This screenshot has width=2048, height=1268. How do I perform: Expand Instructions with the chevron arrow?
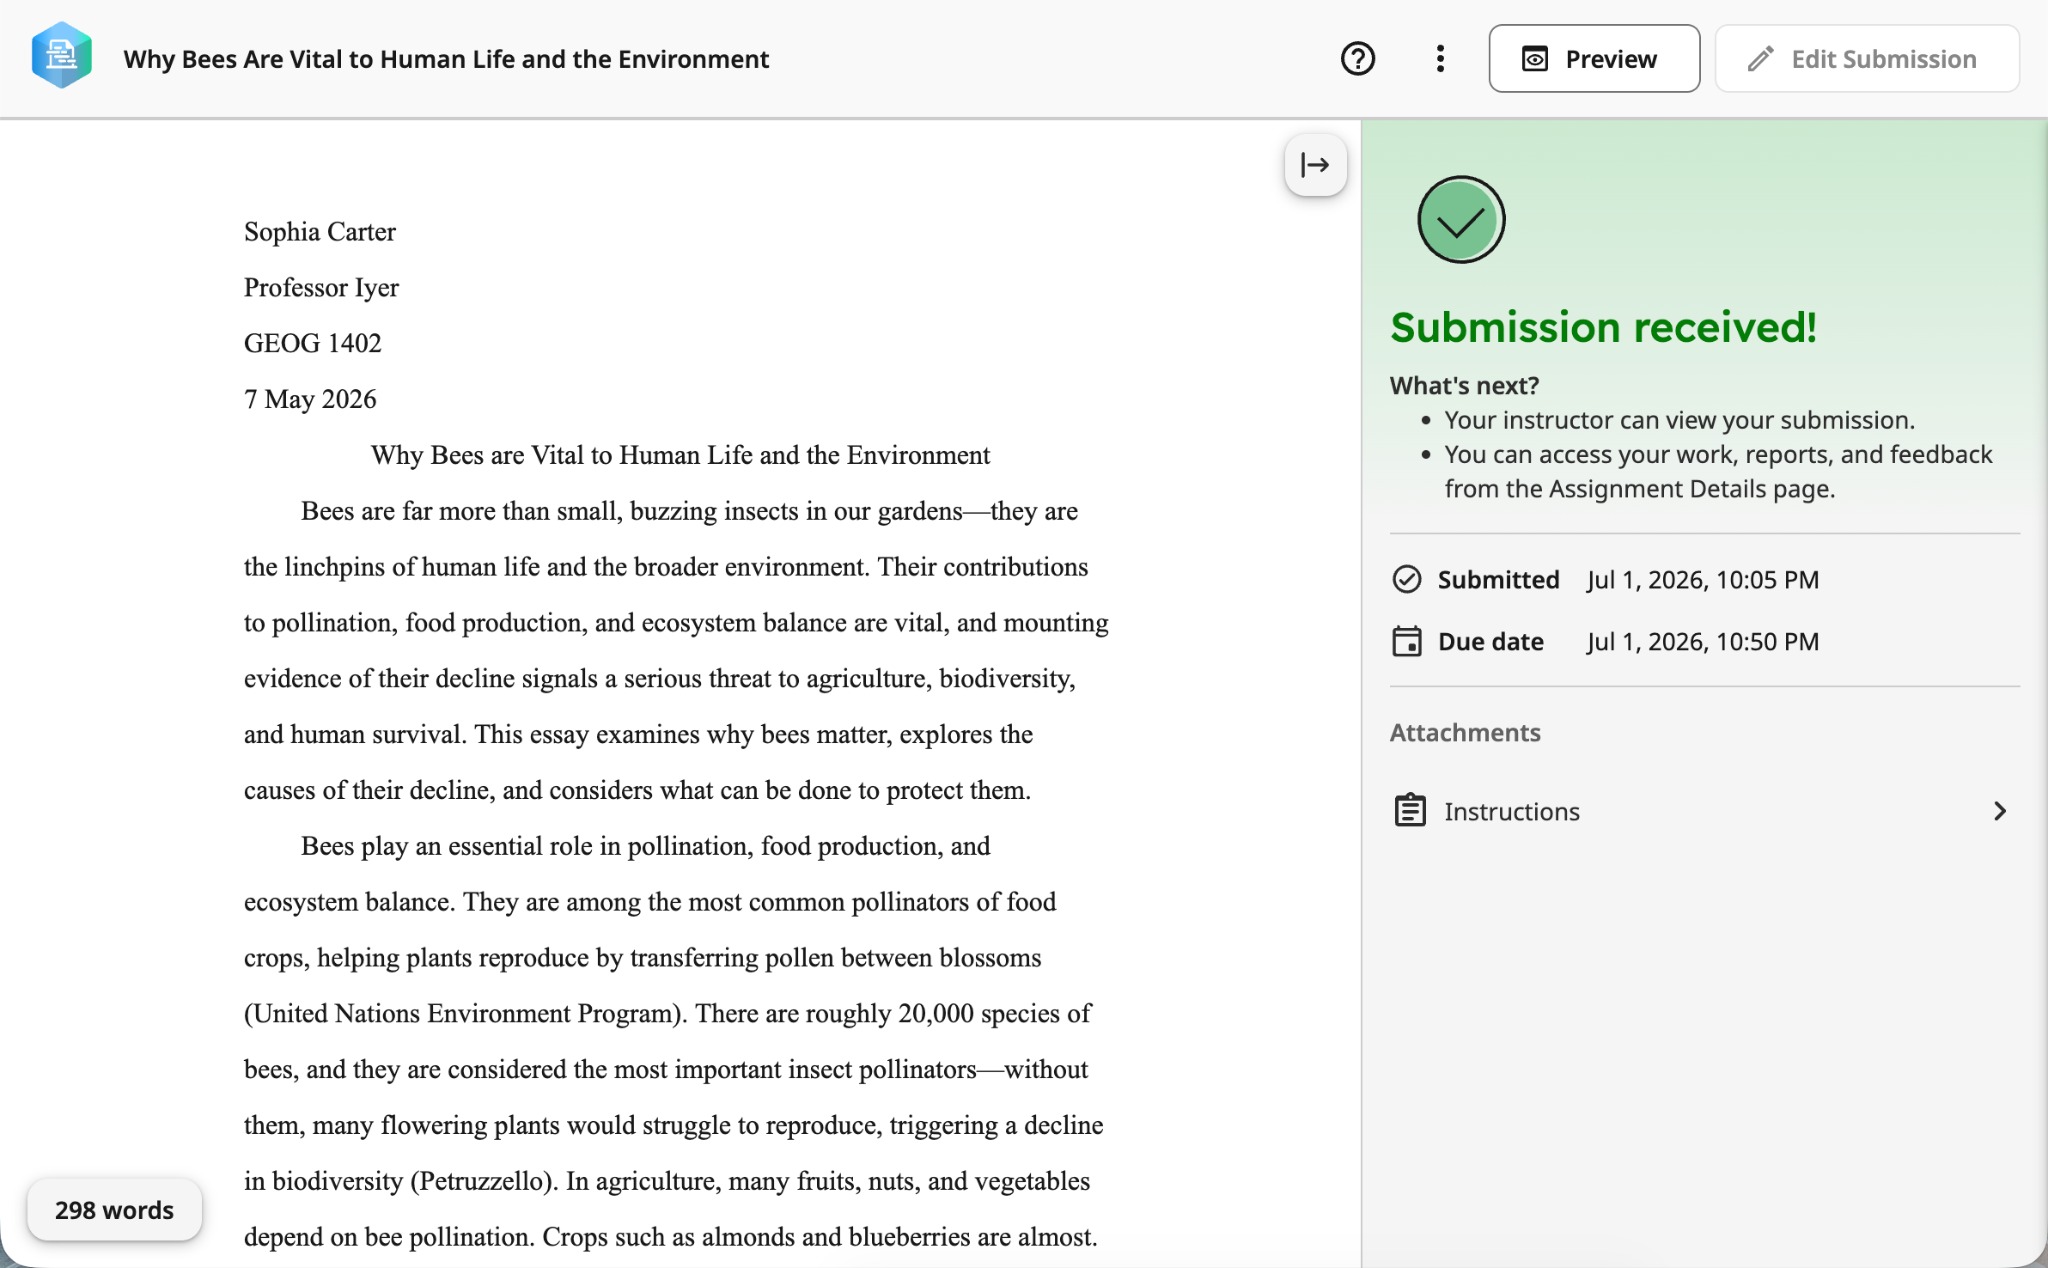2000,811
